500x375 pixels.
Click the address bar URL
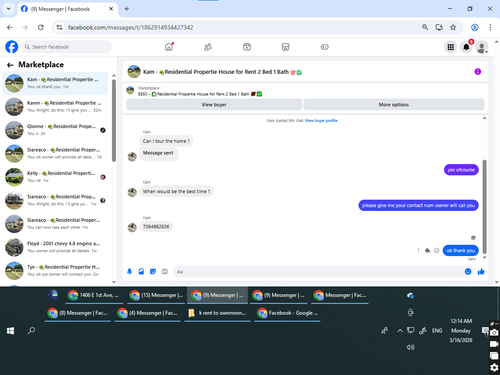(131, 27)
